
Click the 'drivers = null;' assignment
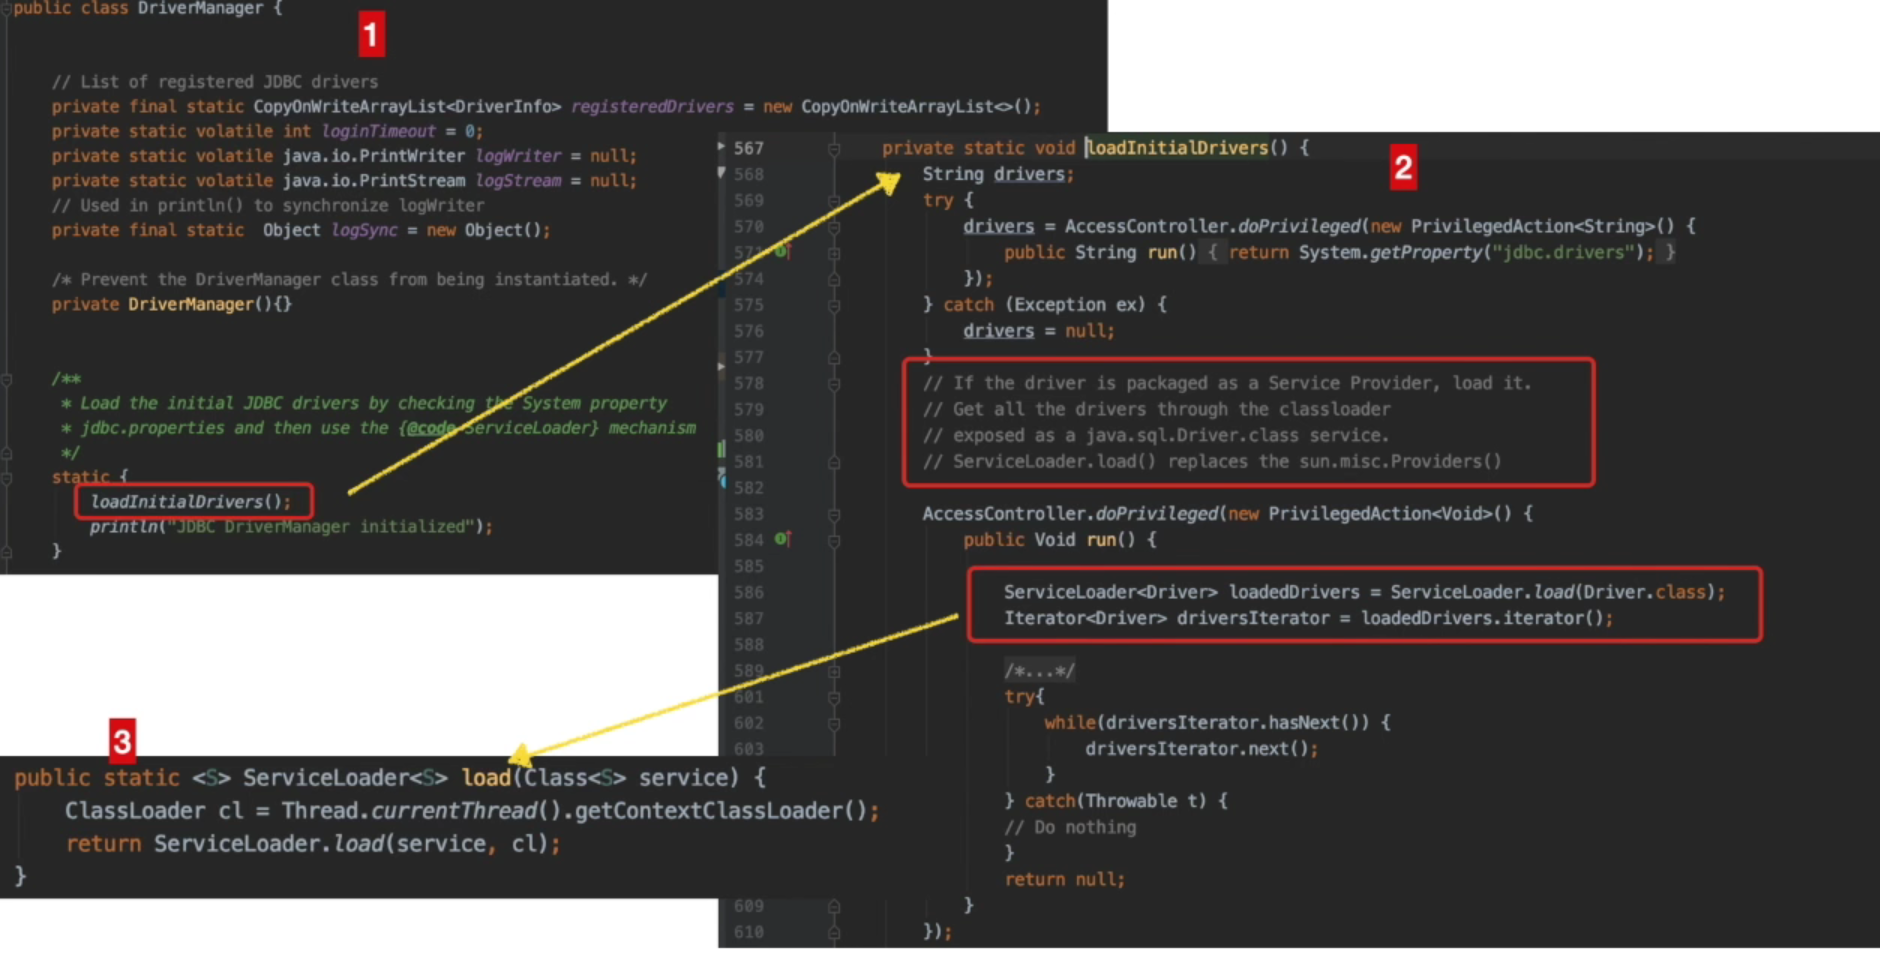point(1038,331)
